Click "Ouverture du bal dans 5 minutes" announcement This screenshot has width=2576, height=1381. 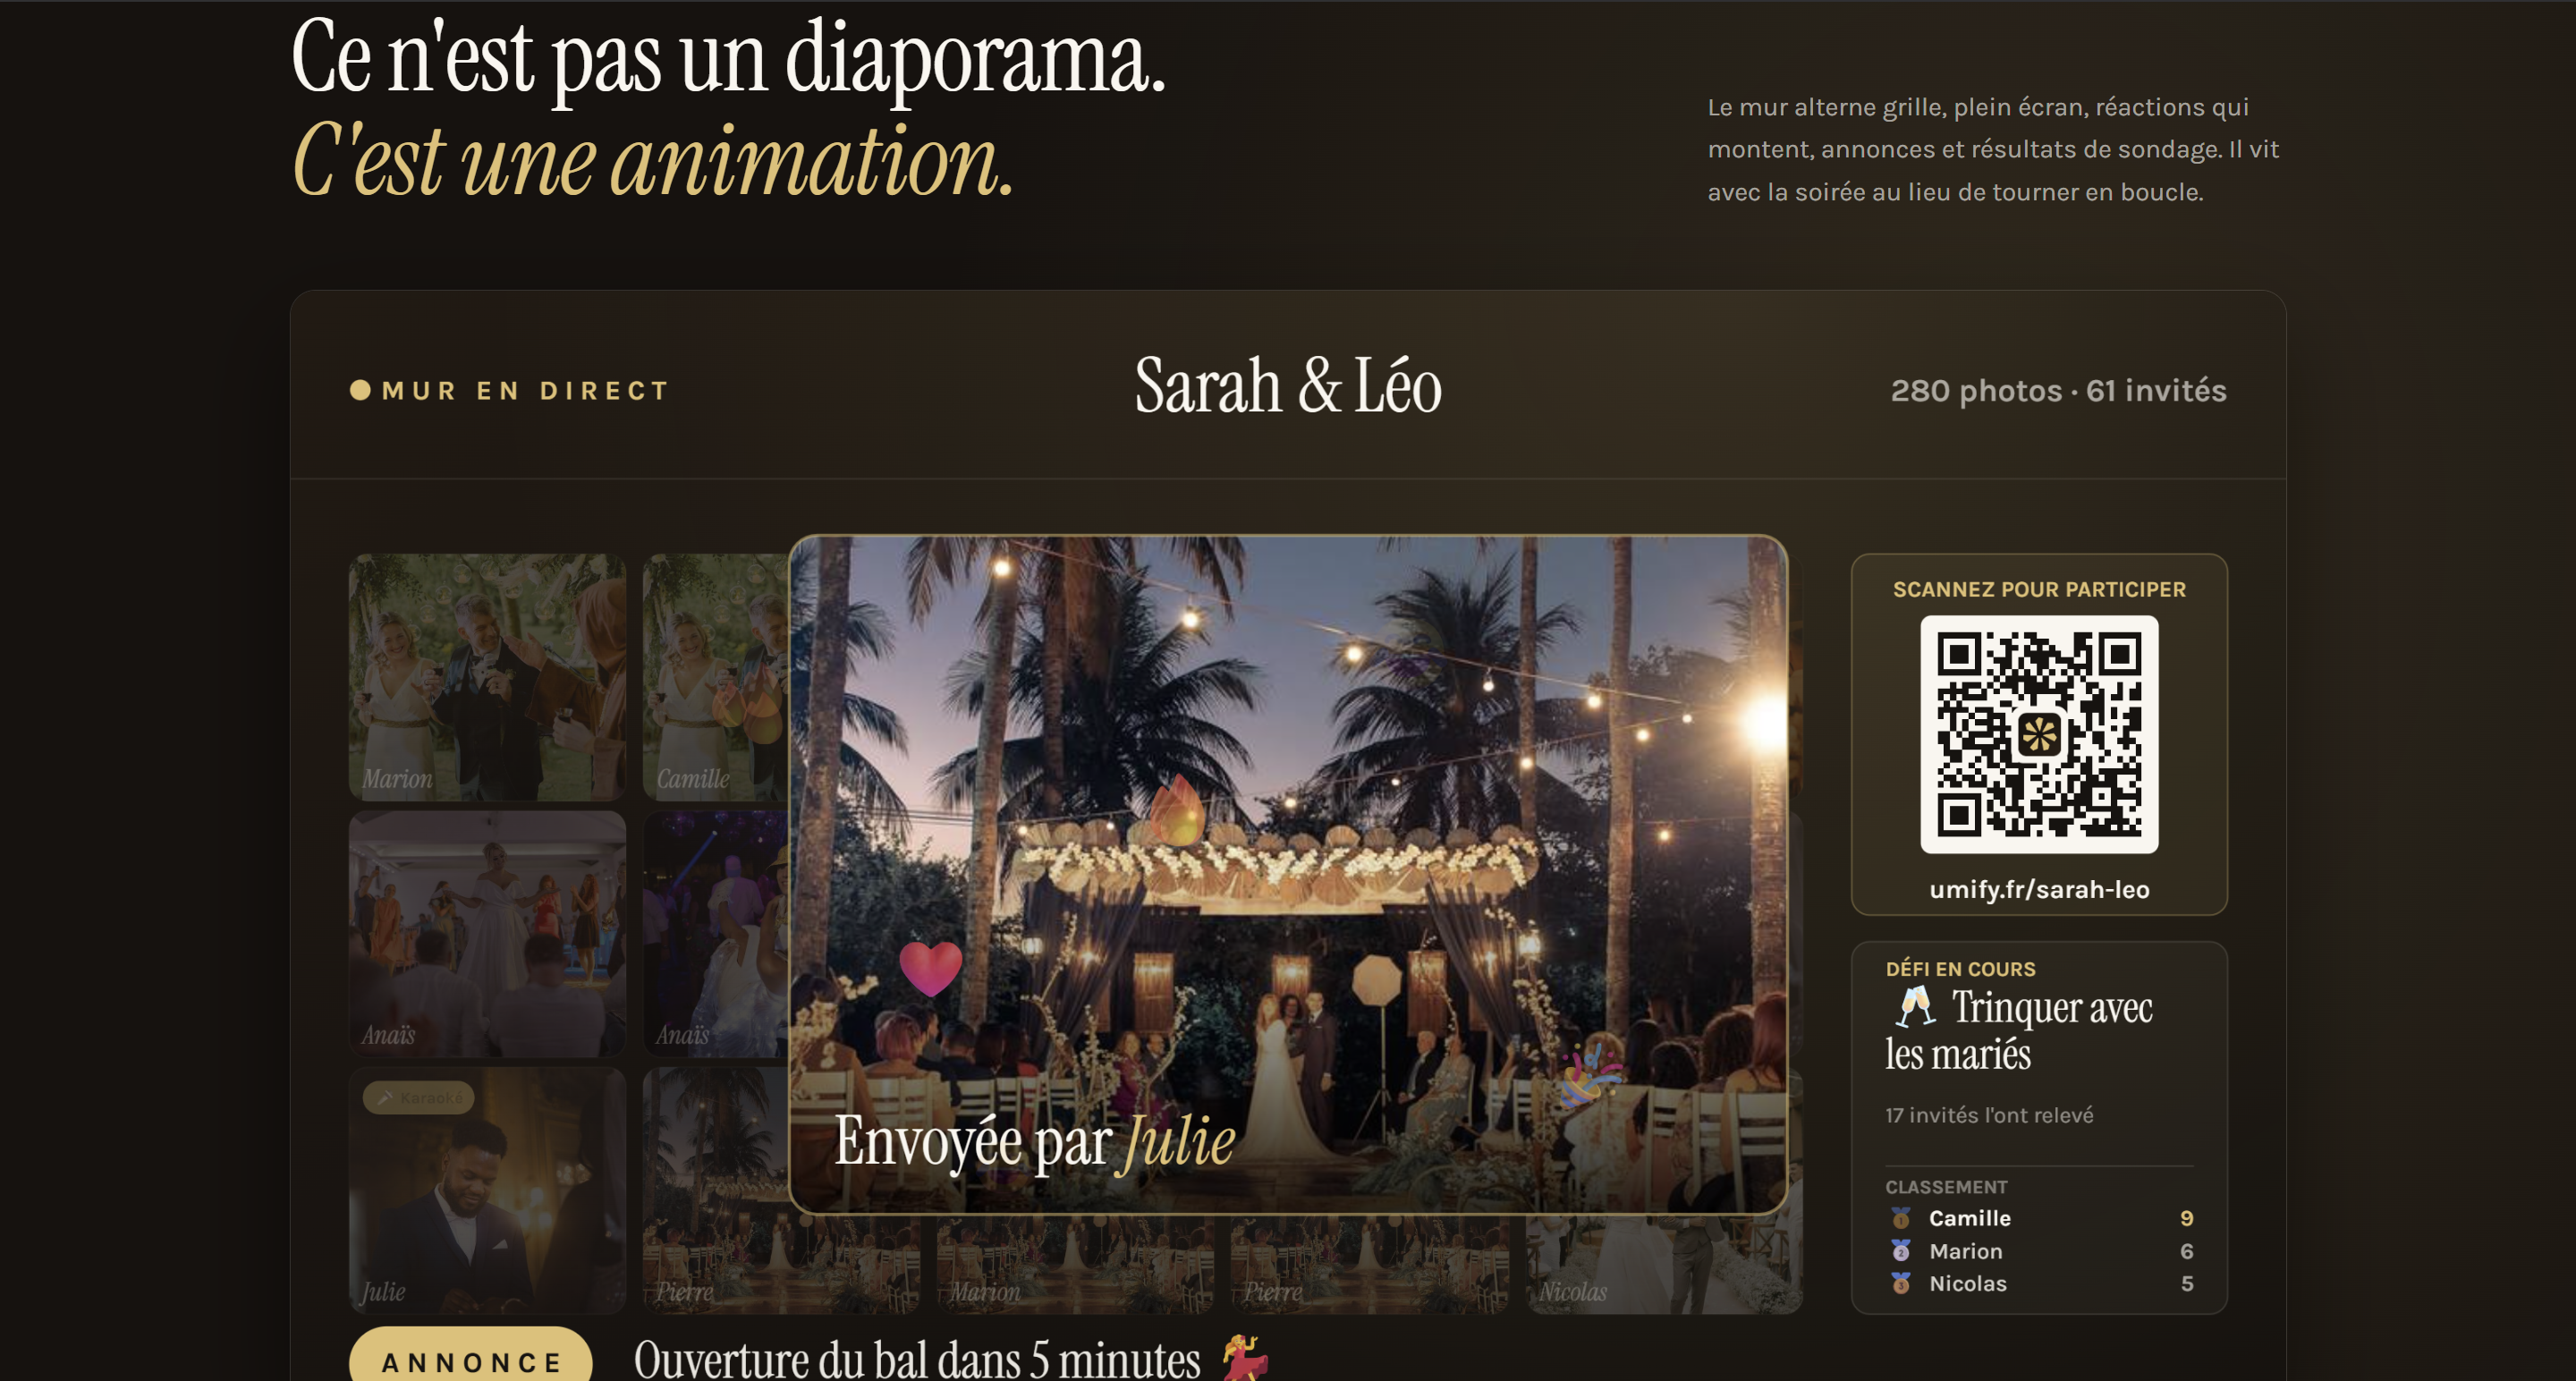(x=917, y=1360)
